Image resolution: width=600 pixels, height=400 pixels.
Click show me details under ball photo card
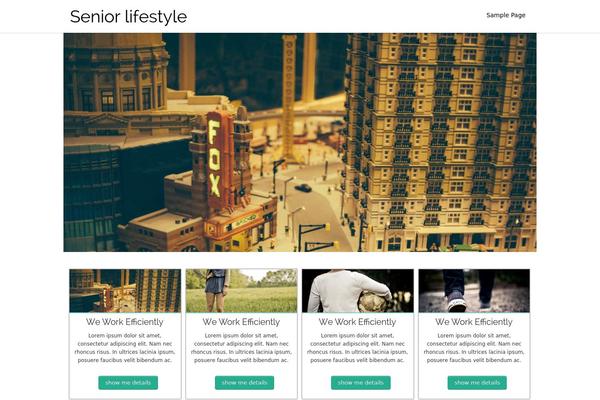(x=361, y=383)
